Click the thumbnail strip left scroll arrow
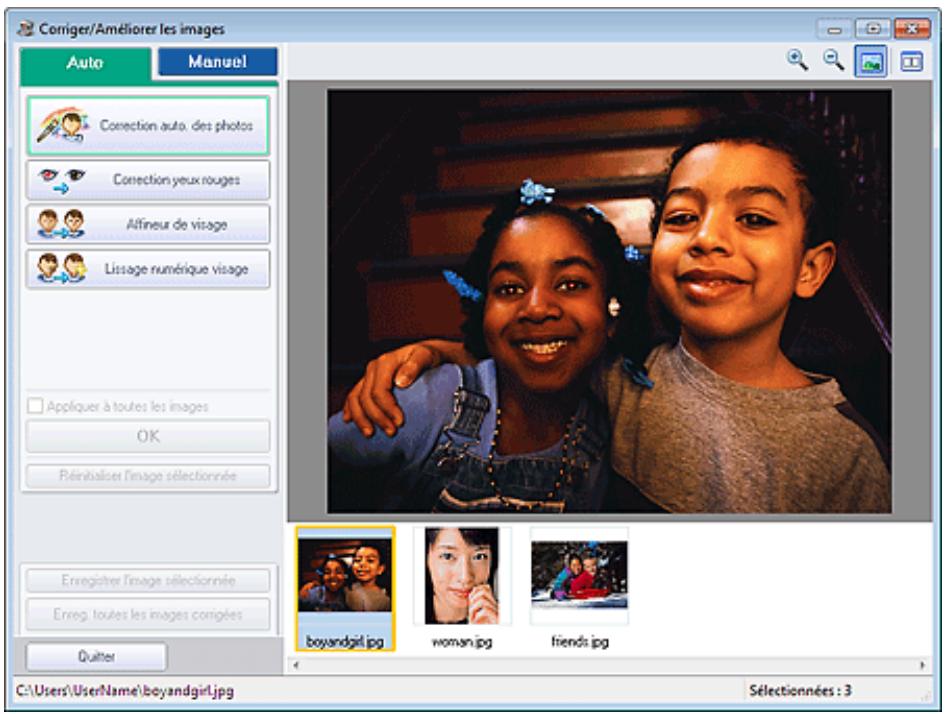The image size is (945, 714). tap(295, 665)
